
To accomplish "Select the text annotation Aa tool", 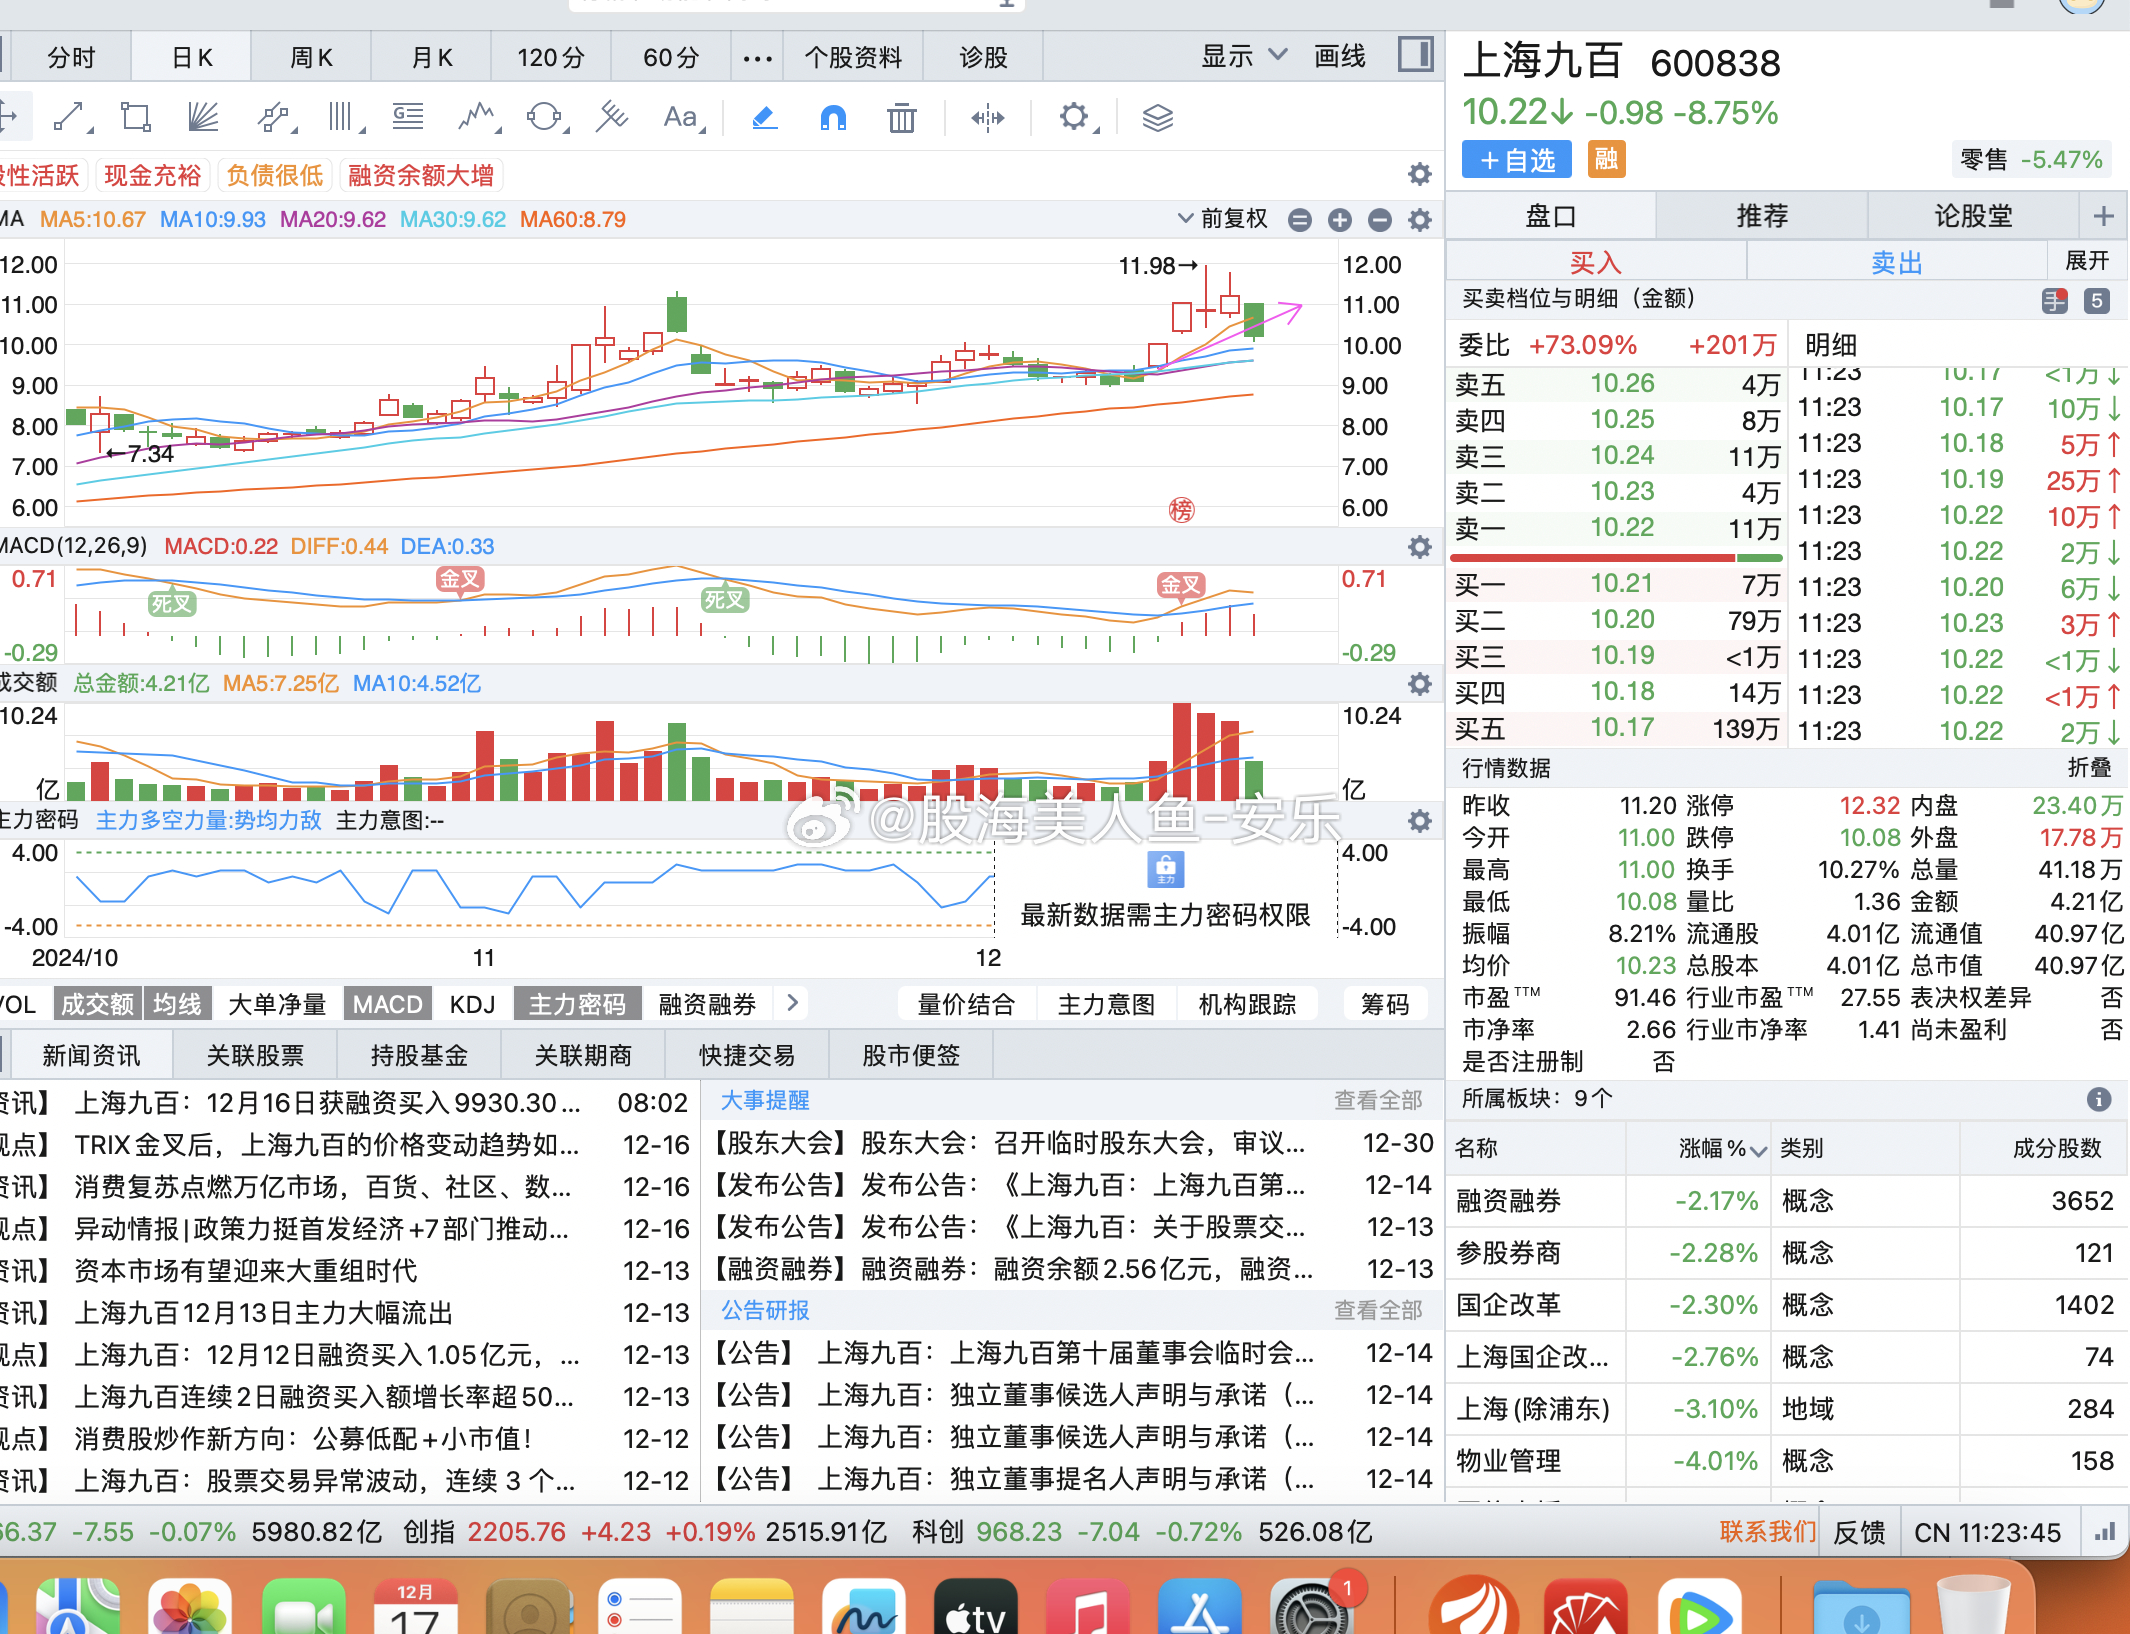I will click(x=683, y=118).
